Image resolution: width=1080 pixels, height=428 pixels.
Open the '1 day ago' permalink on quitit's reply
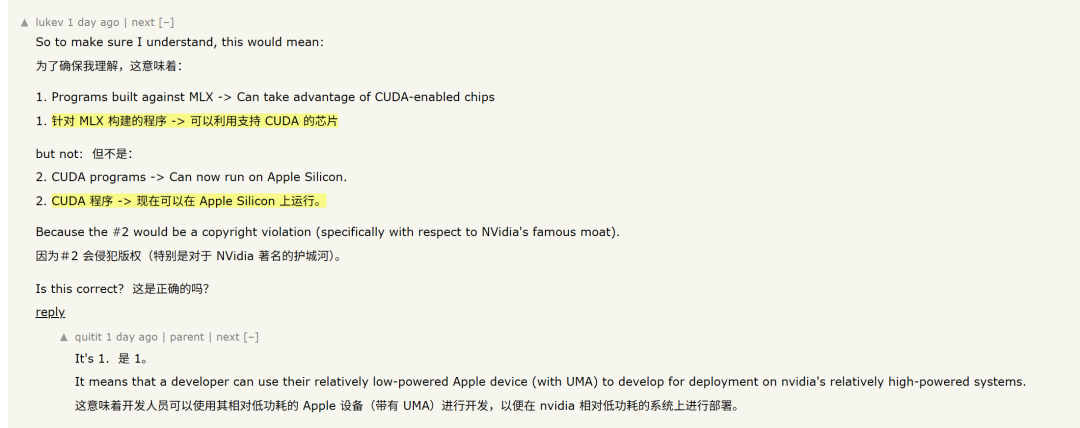tap(132, 337)
